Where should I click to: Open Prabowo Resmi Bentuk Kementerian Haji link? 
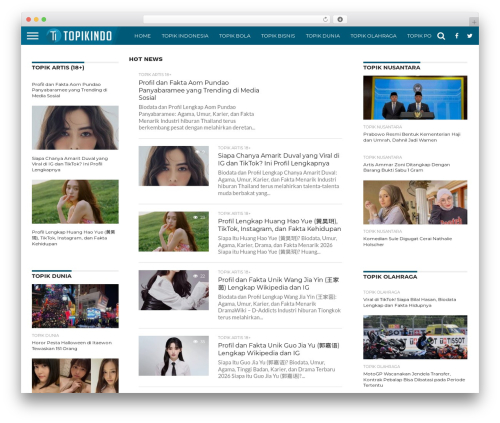(412, 137)
